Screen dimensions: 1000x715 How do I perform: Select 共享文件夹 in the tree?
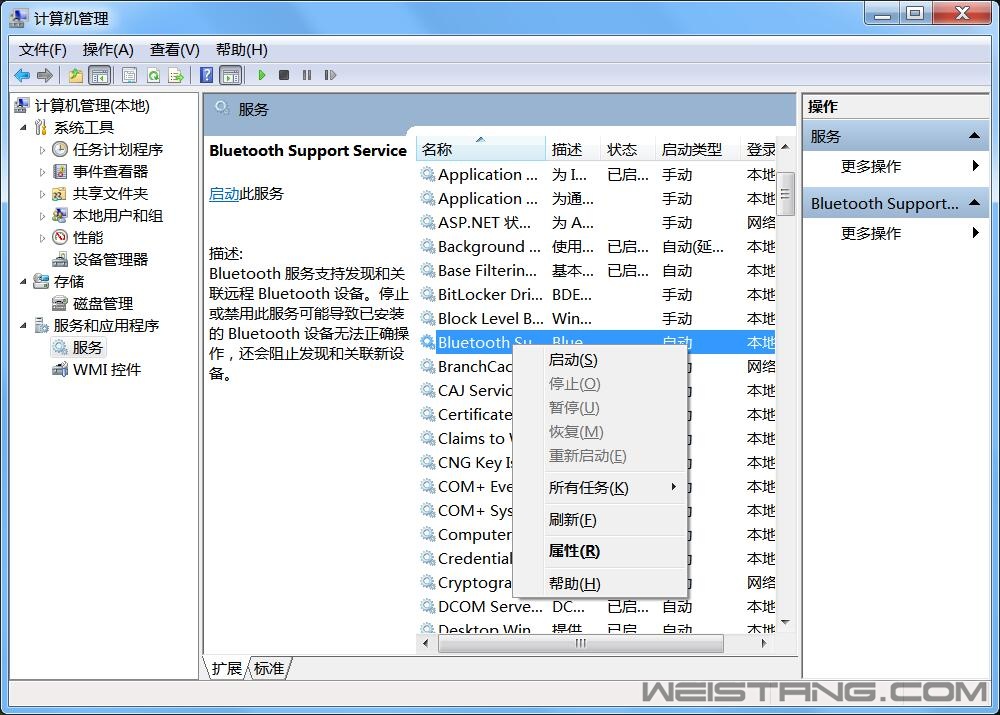pyautogui.click(x=110, y=194)
